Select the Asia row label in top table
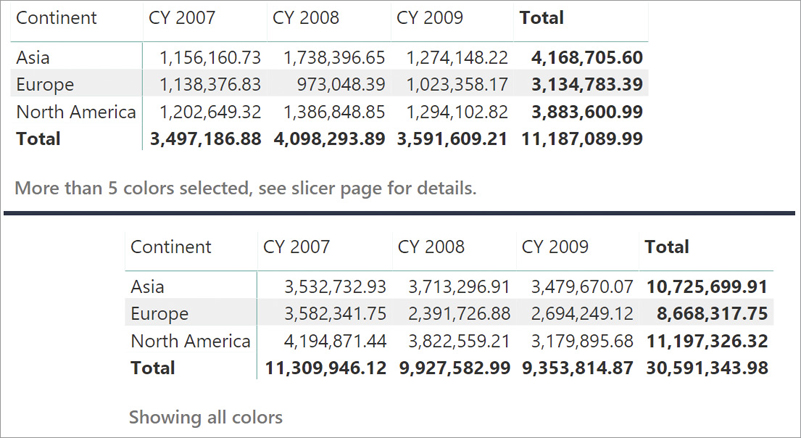Screen dimensions: 801x438 click(x=33, y=57)
